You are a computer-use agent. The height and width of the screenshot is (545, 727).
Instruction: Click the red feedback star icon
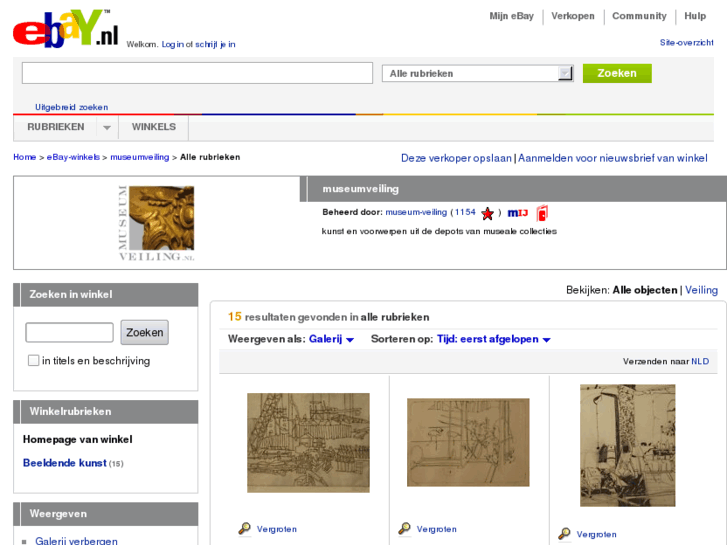pos(487,213)
